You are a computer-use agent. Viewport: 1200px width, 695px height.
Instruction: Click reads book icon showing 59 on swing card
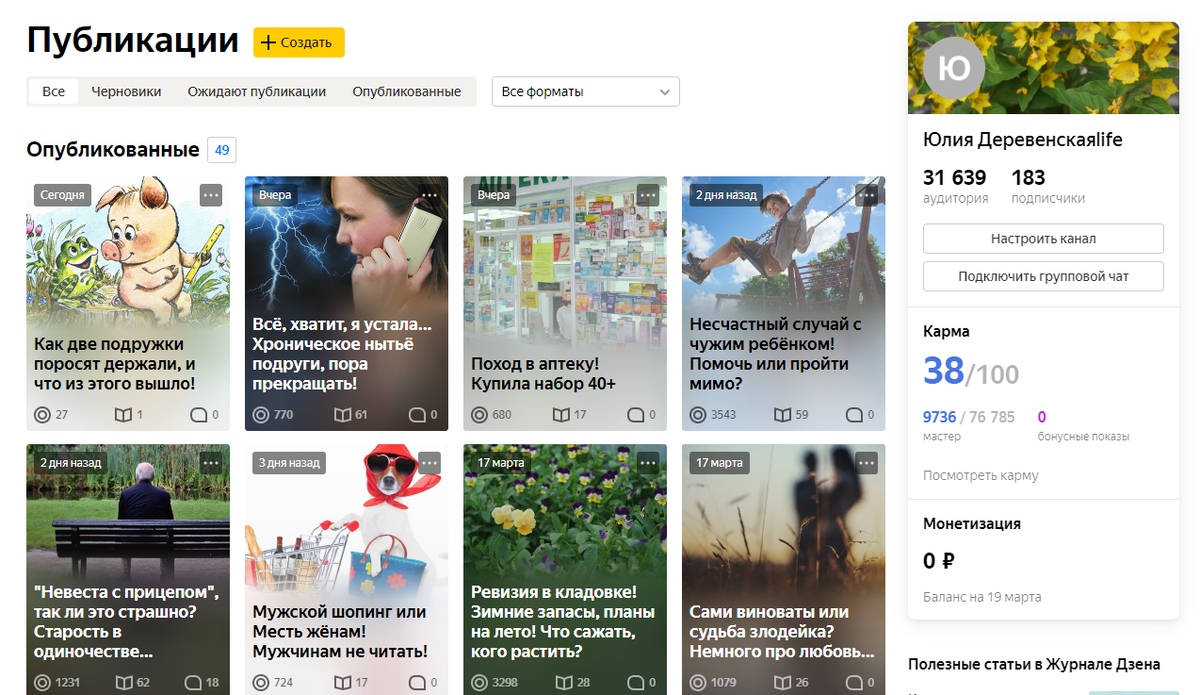781,415
